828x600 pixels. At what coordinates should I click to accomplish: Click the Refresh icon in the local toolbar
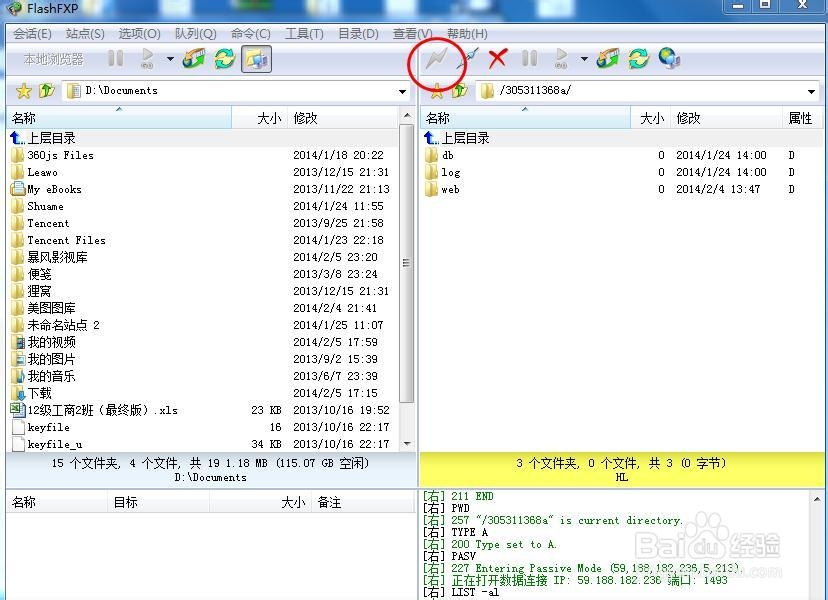[x=224, y=59]
